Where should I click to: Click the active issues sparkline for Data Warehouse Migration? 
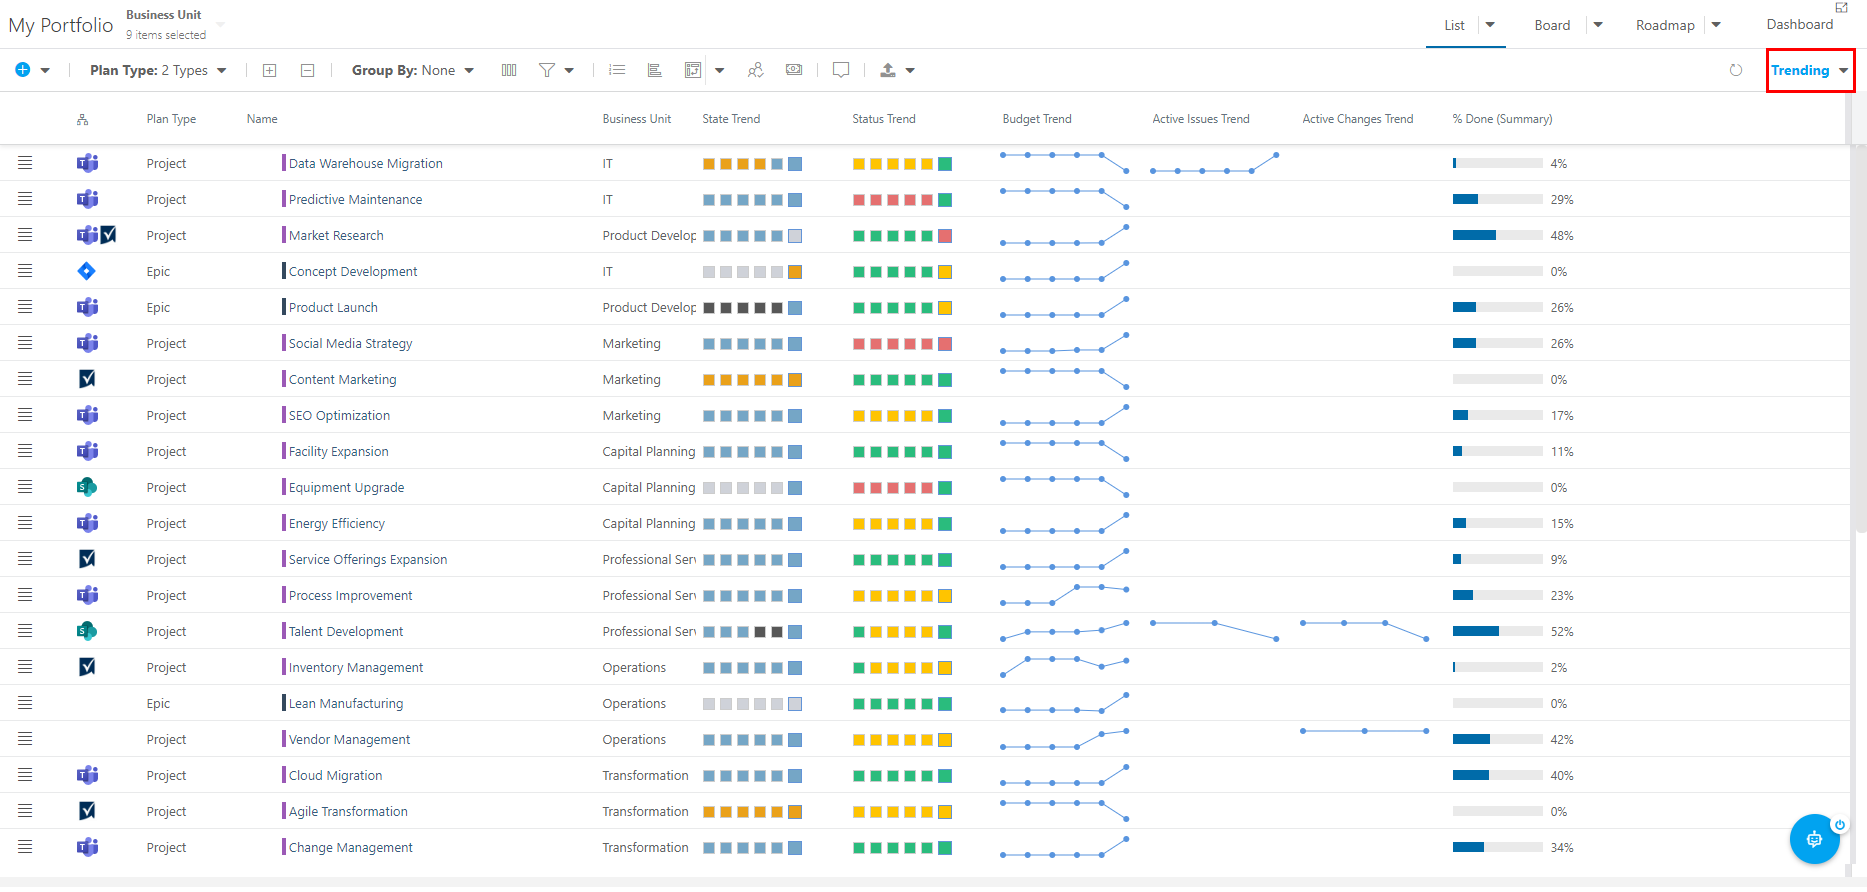click(x=1214, y=163)
